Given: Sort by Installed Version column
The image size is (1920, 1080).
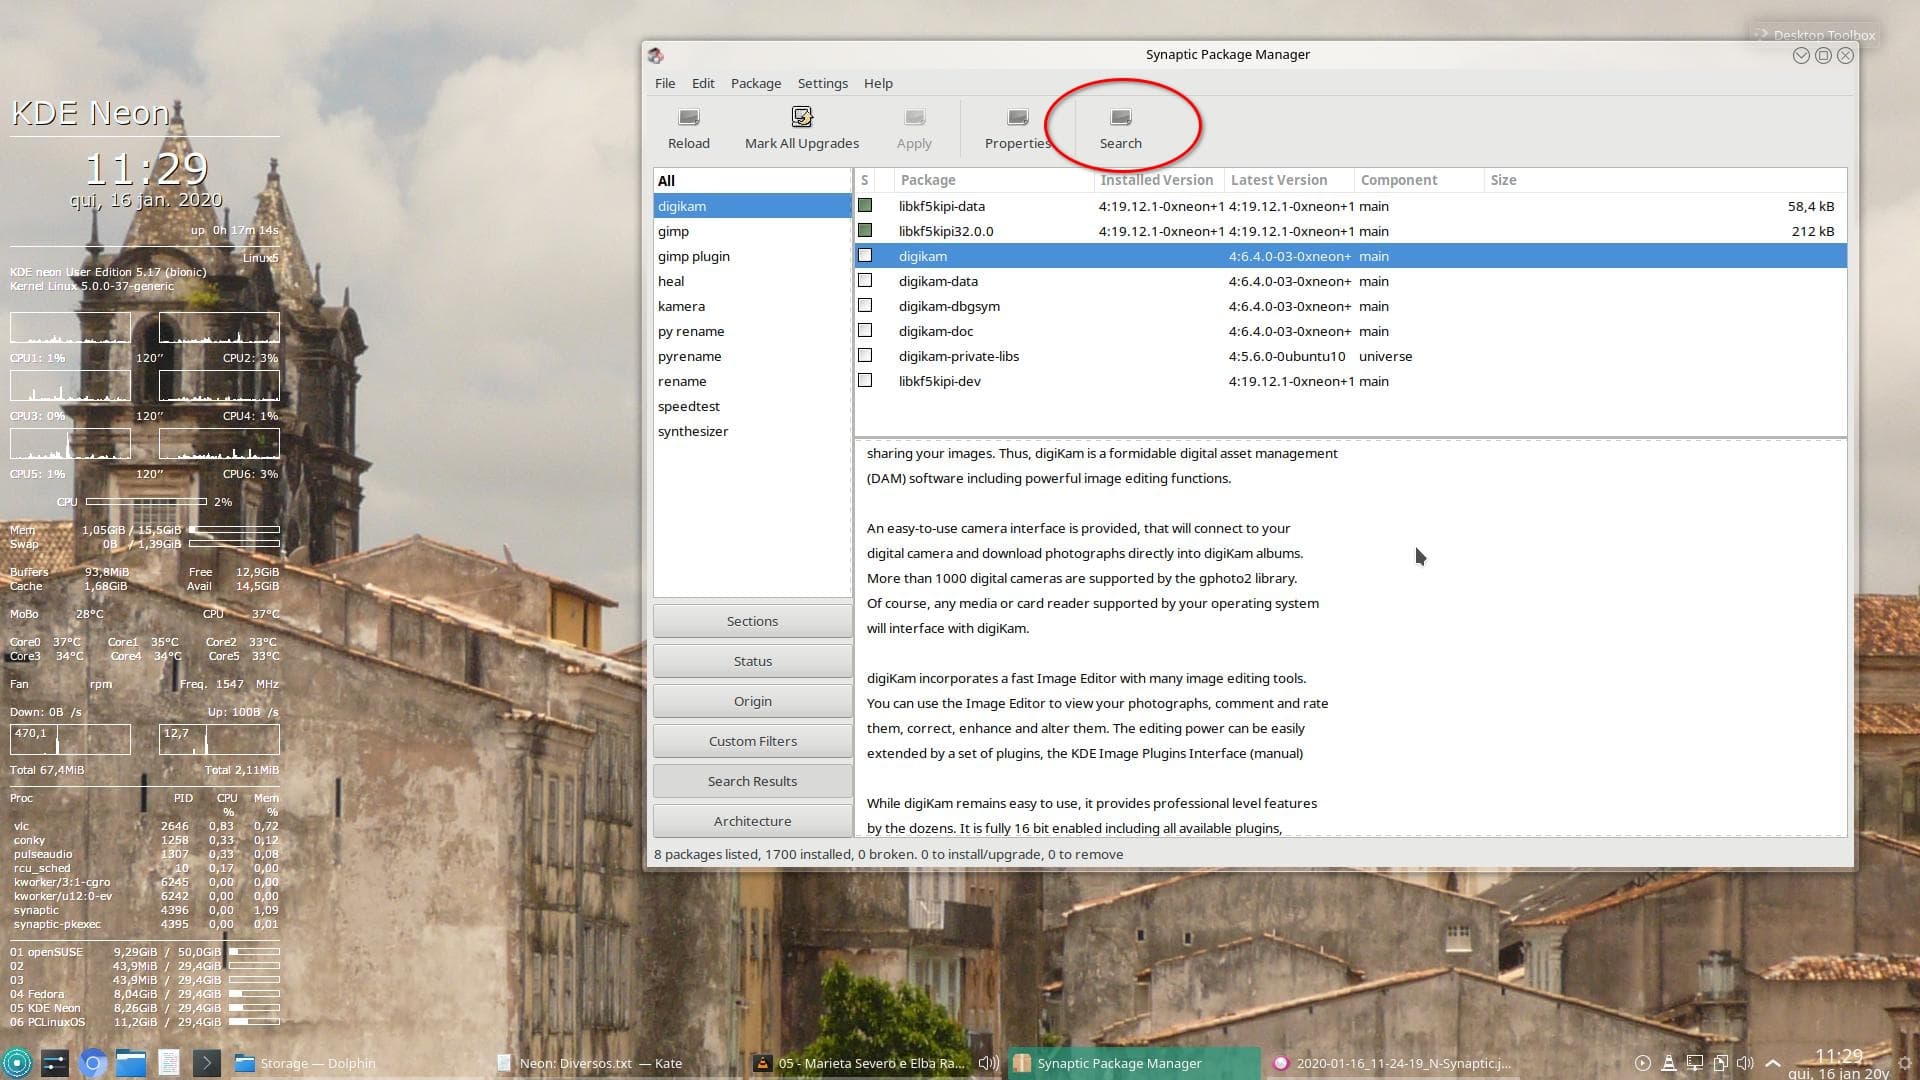Looking at the screenshot, I should coord(1160,180).
